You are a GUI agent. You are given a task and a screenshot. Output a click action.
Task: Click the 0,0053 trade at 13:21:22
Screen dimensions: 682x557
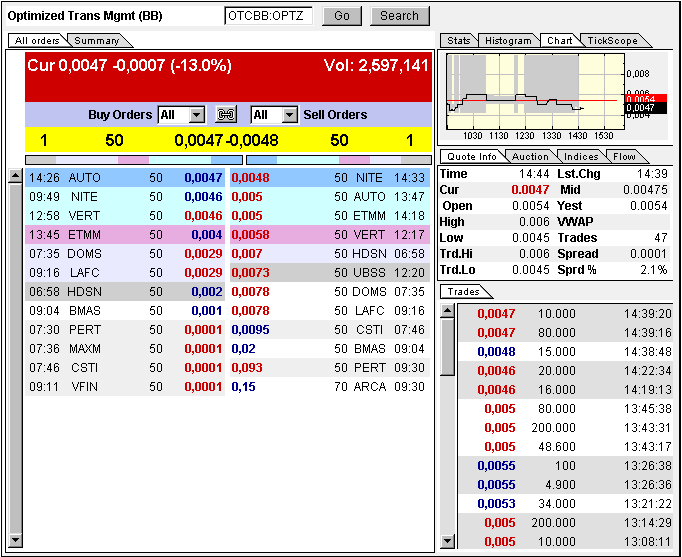pyautogui.click(x=565, y=504)
